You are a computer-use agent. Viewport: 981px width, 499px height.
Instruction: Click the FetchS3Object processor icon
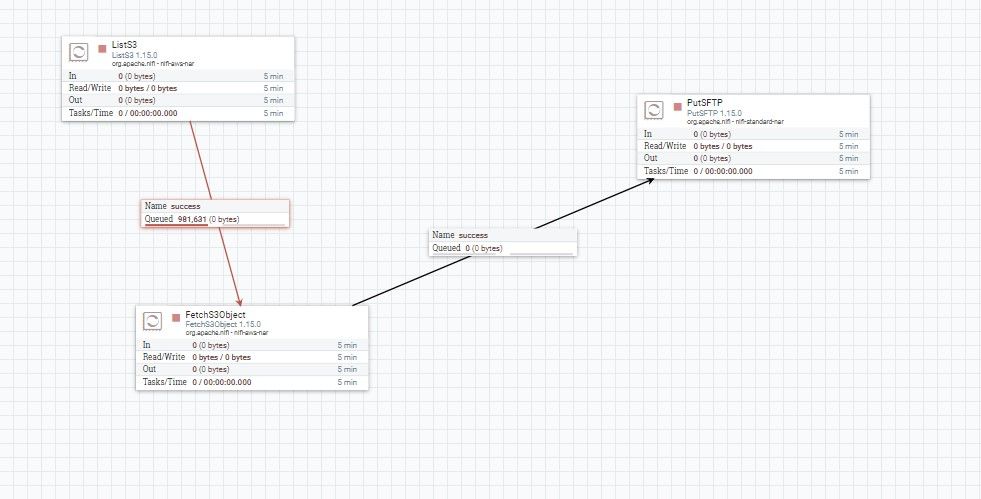point(153,321)
